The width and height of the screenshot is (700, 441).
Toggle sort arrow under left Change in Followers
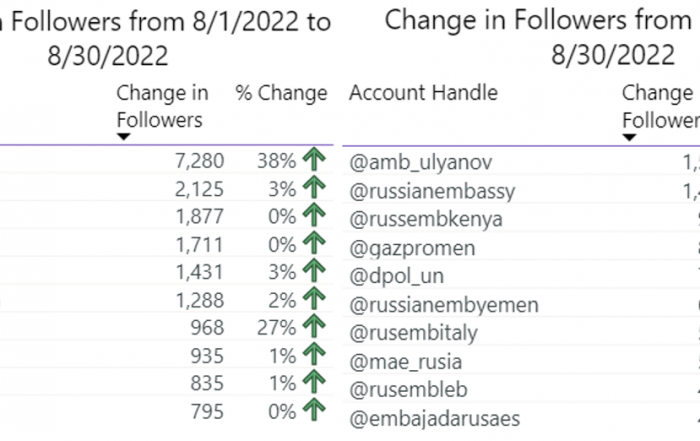tap(124, 137)
